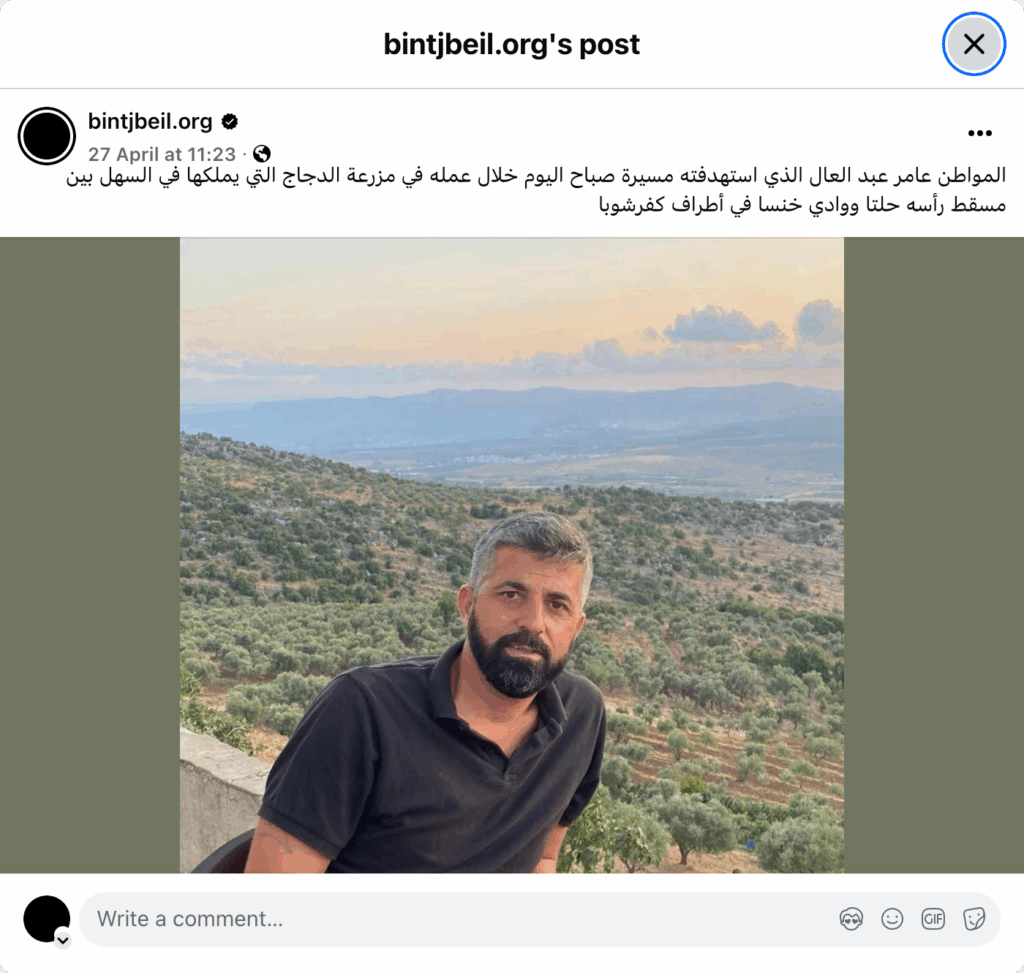The image size is (1024, 973).
Task: Open the three-dot post options menu
Action: tap(980, 133)
